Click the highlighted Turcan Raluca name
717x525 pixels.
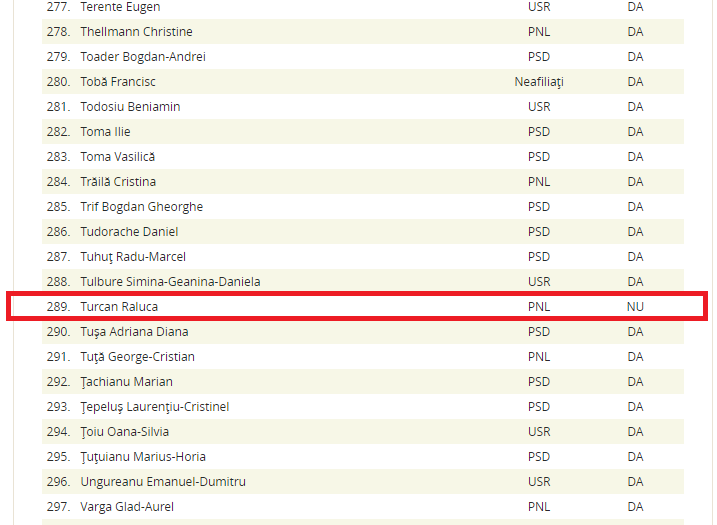[119, 307]
